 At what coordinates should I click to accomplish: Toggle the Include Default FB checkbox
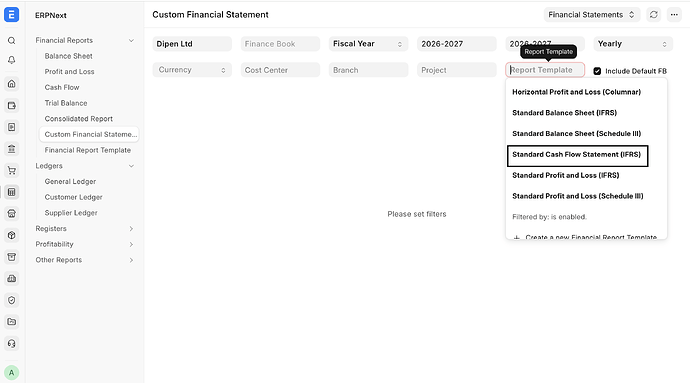(597, 71)
